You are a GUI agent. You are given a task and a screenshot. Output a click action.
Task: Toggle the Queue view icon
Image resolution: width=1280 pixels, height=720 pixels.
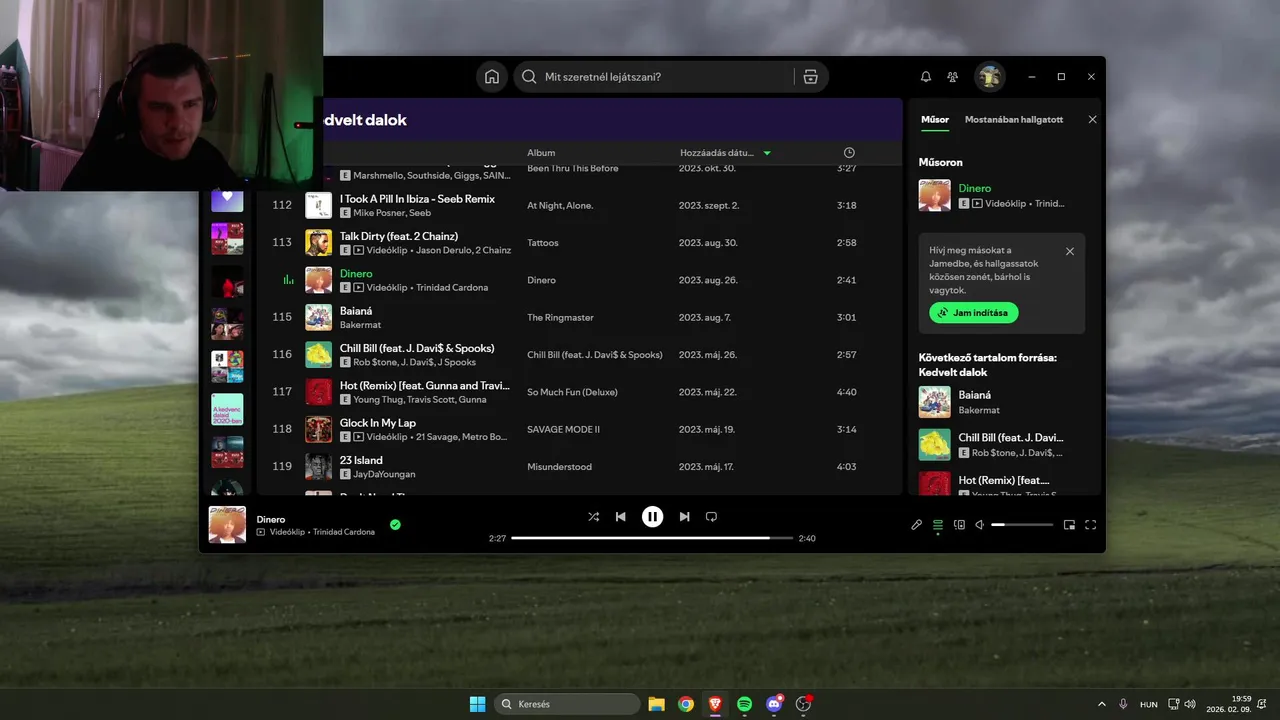938,525
